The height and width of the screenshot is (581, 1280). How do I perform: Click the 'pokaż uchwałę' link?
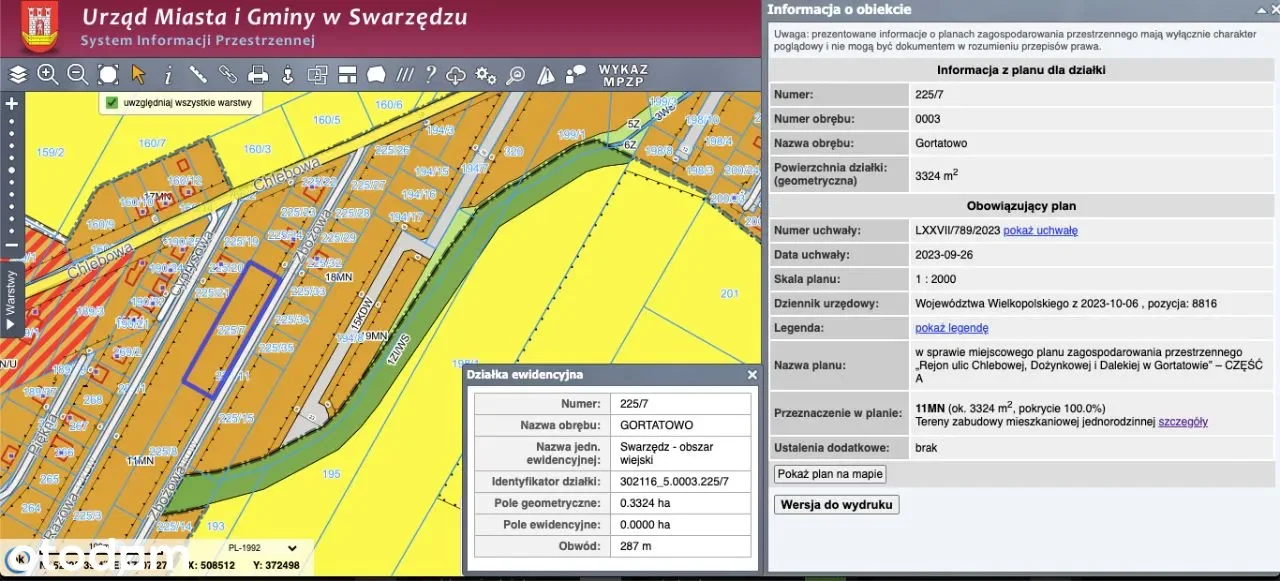1040,231
